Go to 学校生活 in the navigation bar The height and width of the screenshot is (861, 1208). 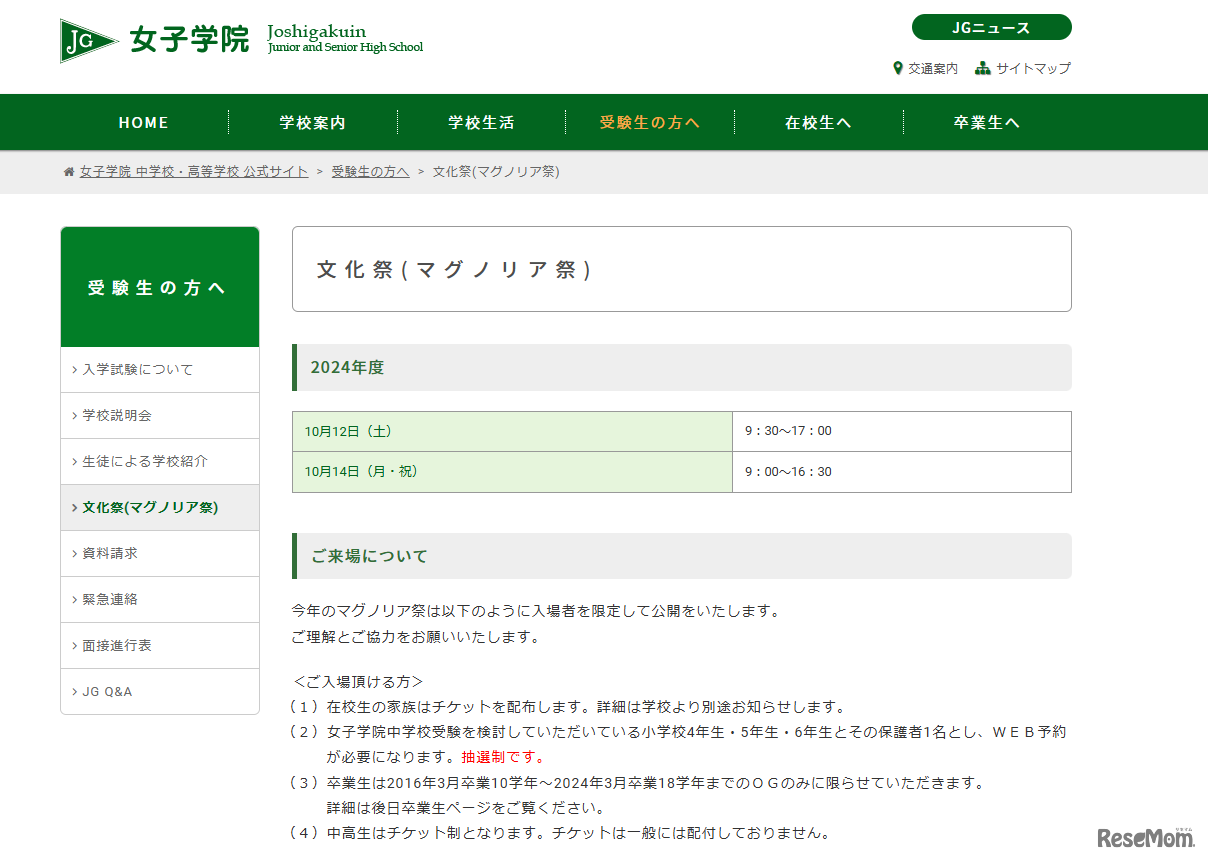click(x=481, y=123)
